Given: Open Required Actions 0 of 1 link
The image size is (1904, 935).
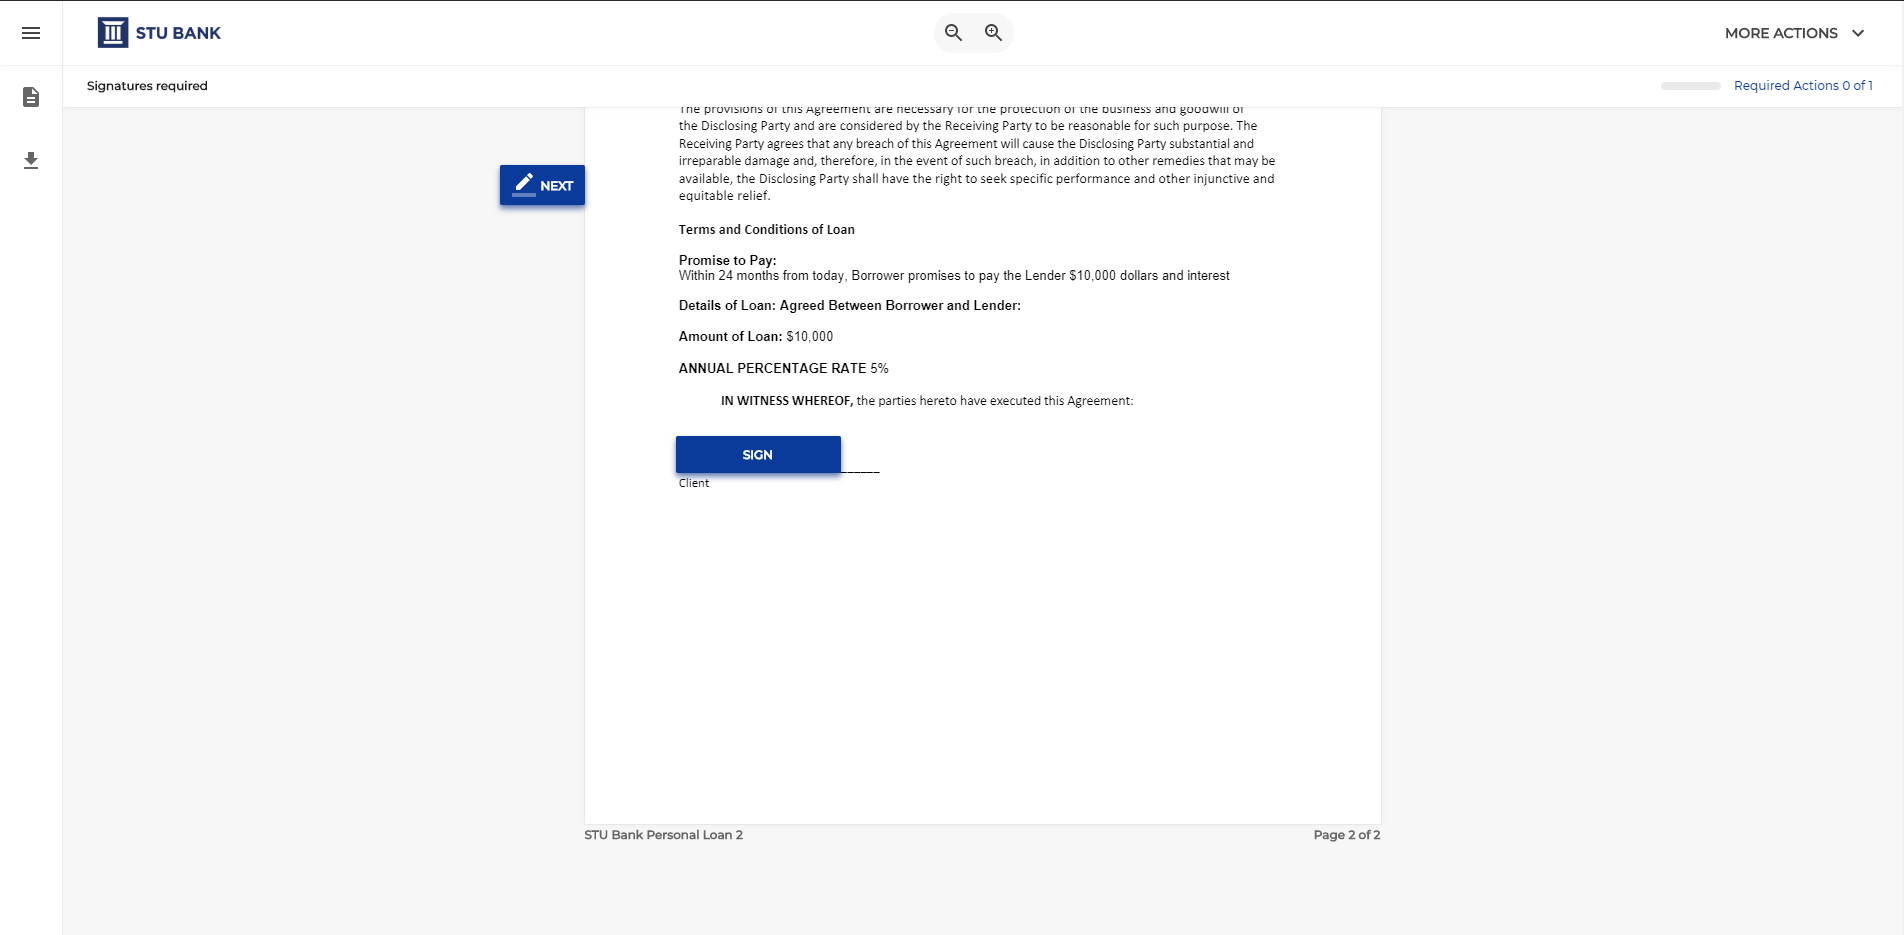Looking at the screenshot, I should [1803, 86].
